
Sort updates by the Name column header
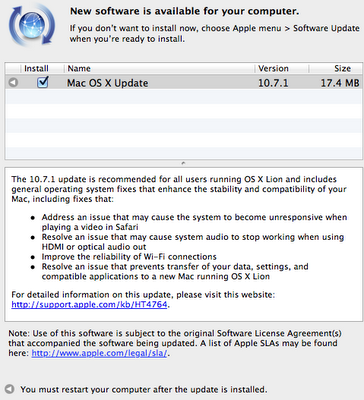pos(159,68)
